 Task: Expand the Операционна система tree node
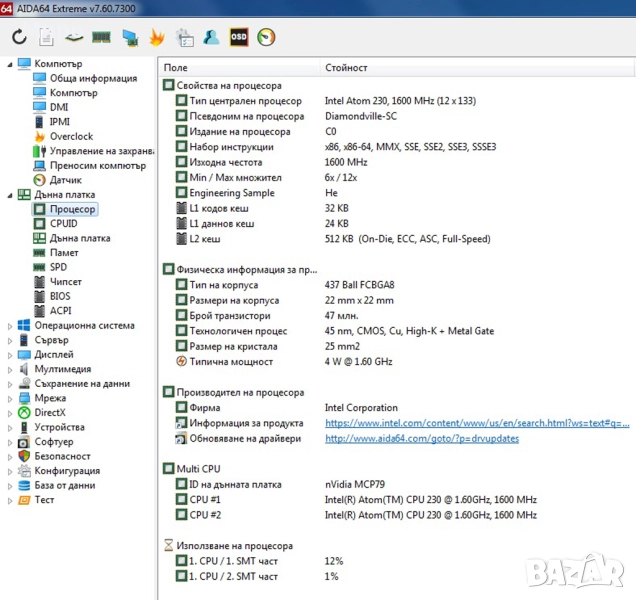[9, 325]
